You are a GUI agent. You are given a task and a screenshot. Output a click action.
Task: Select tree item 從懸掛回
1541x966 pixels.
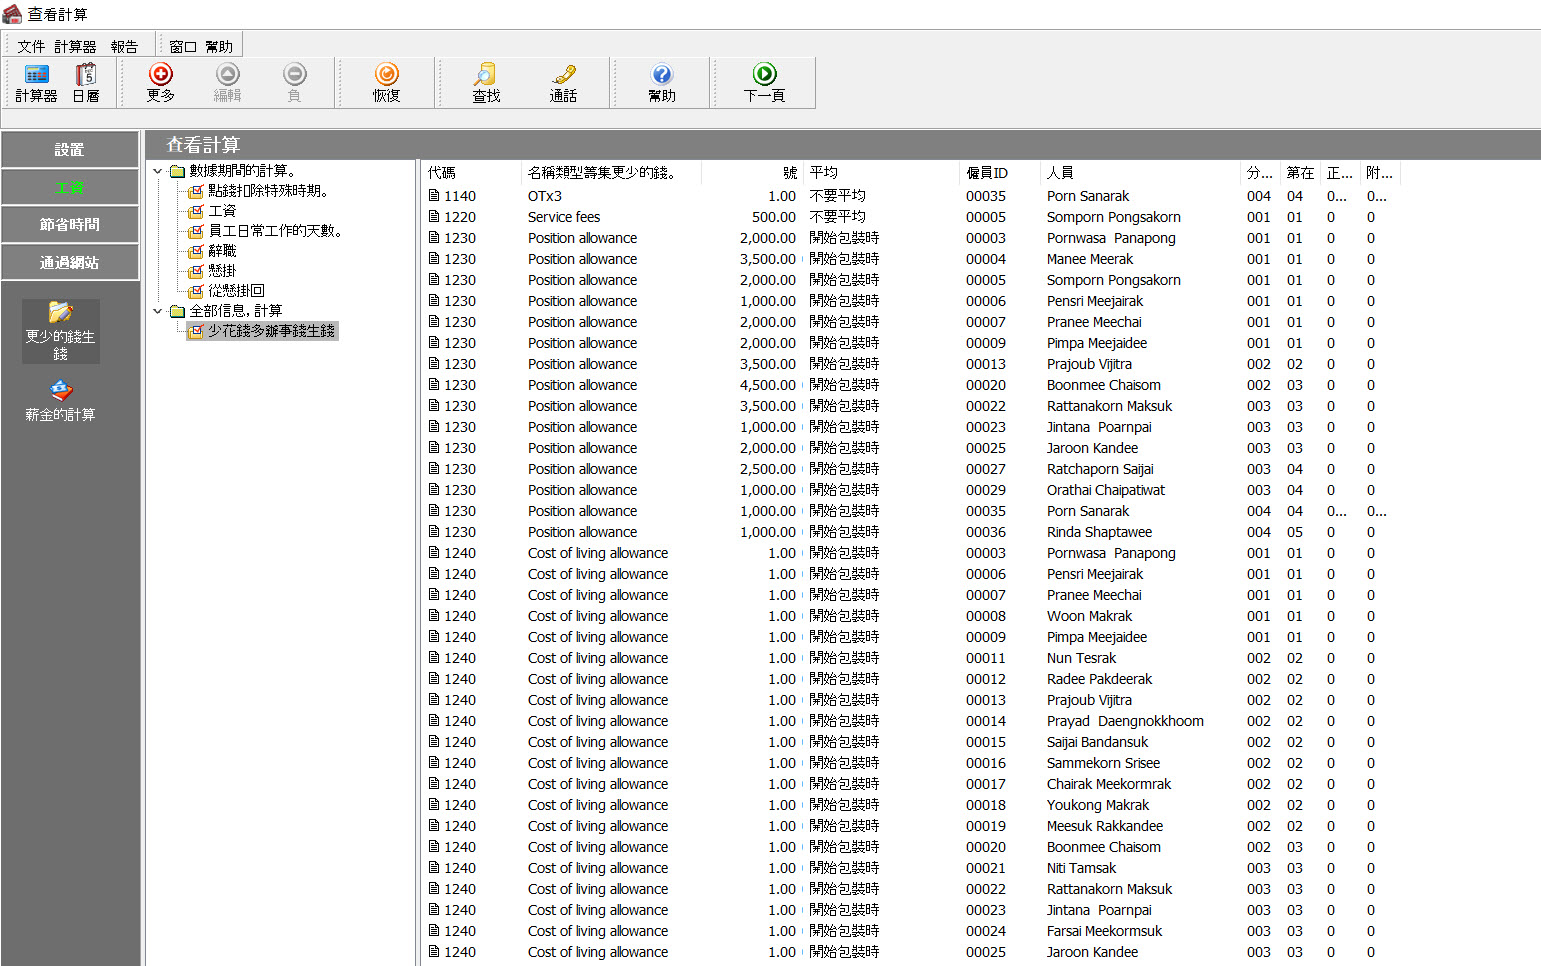(x=236, y=291)
